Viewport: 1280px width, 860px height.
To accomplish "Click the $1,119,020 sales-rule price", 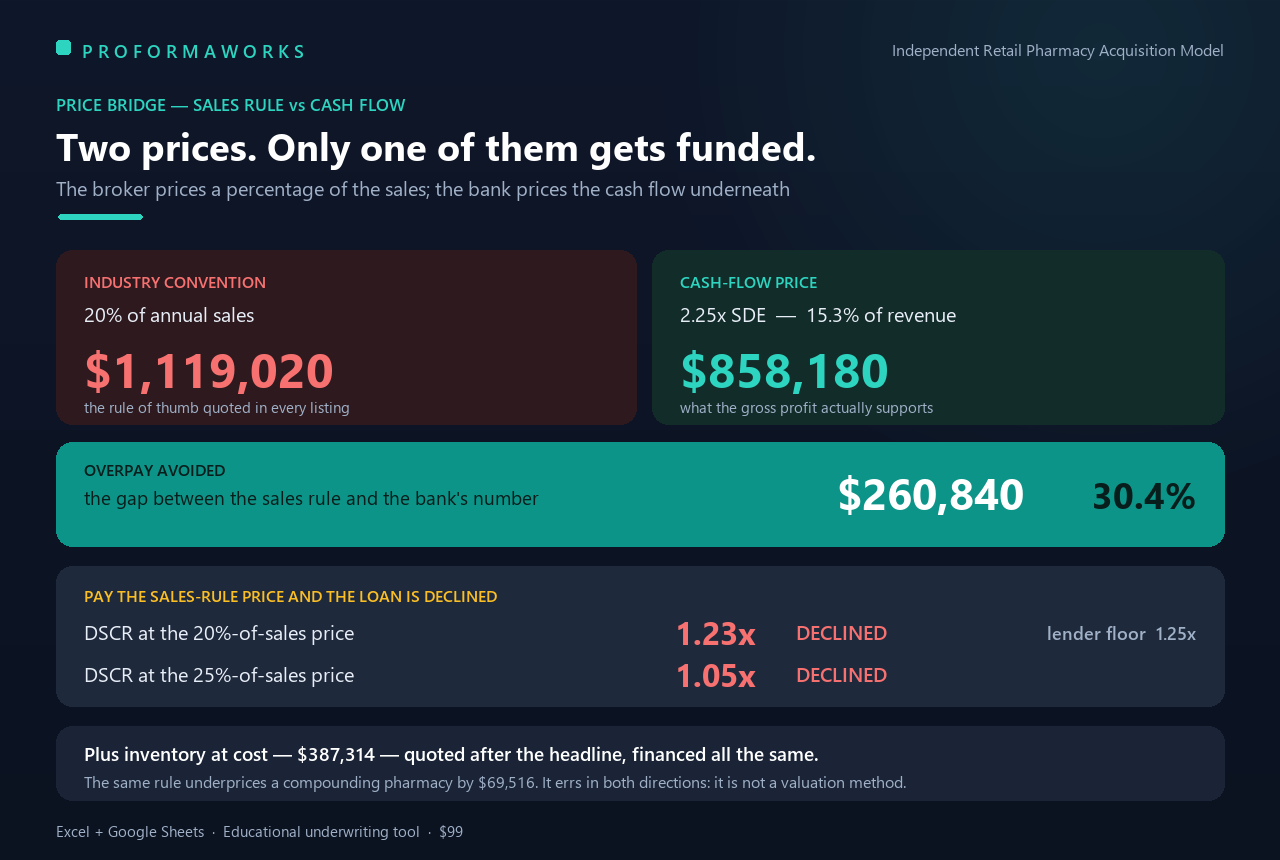I will coord(209,371).
